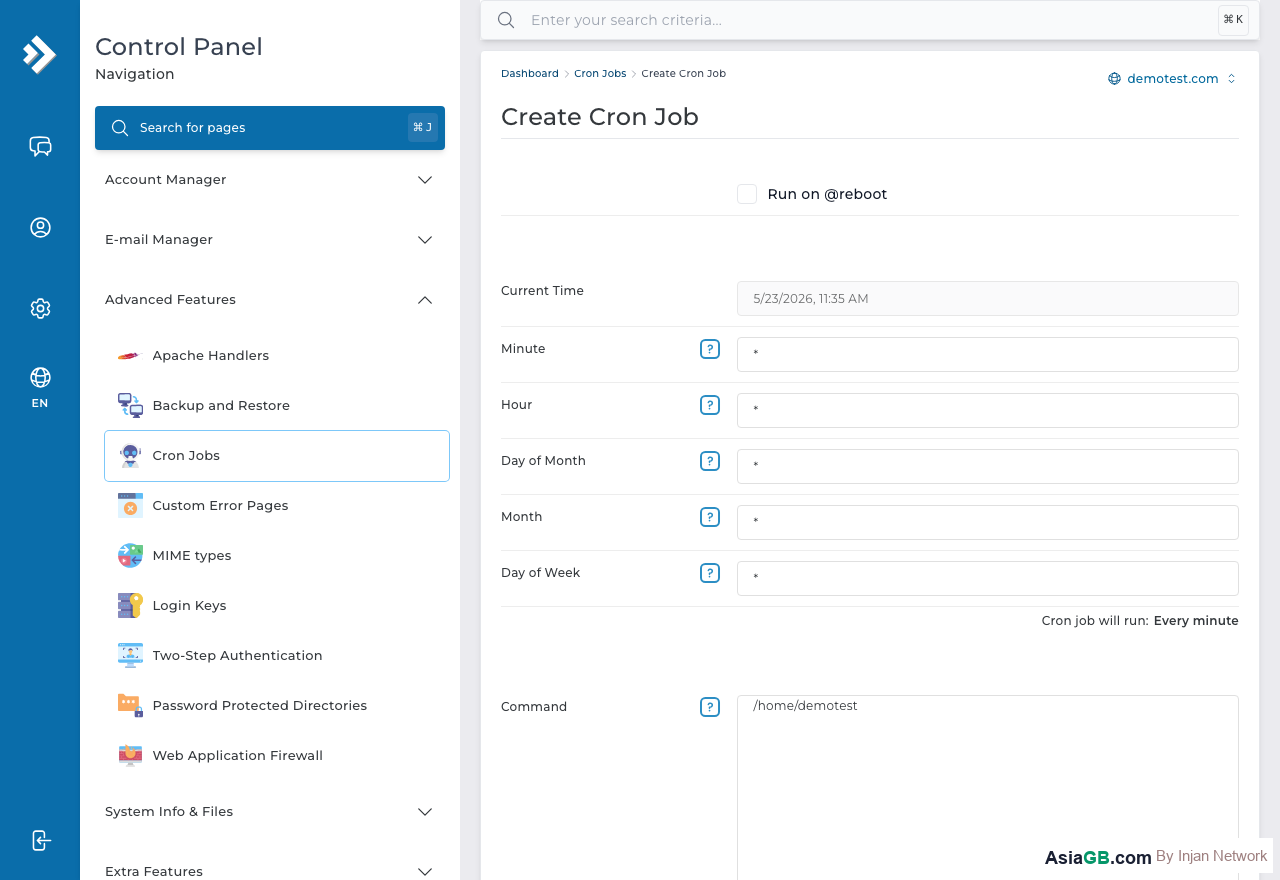Select the Backup and Restore menu item

[277, 406]
